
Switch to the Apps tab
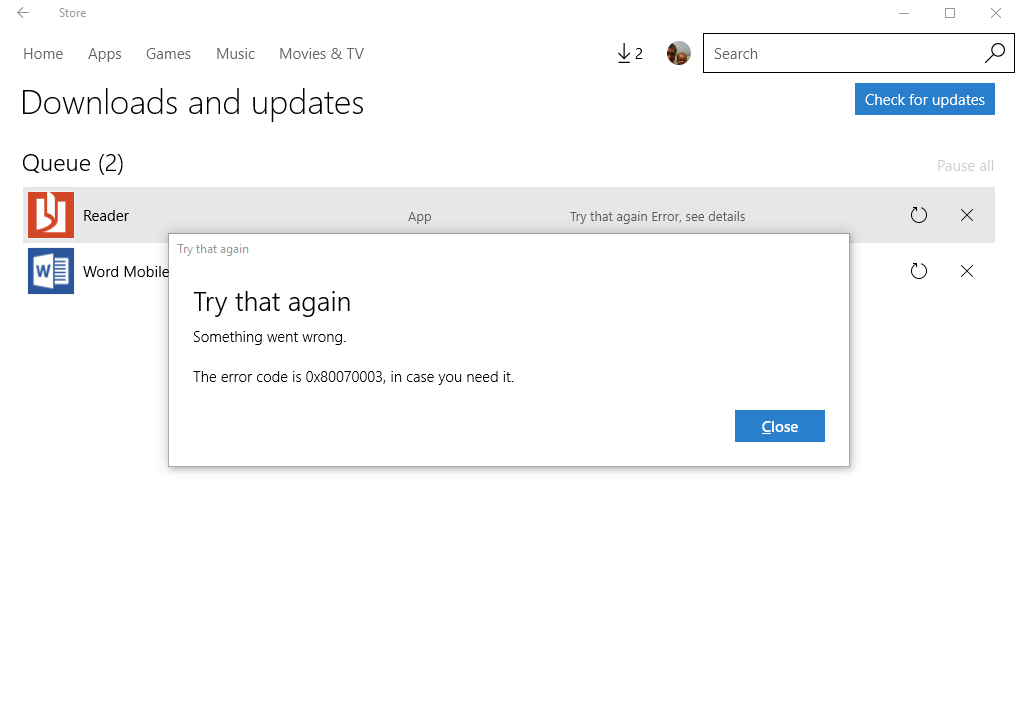[x=105, y=54]
